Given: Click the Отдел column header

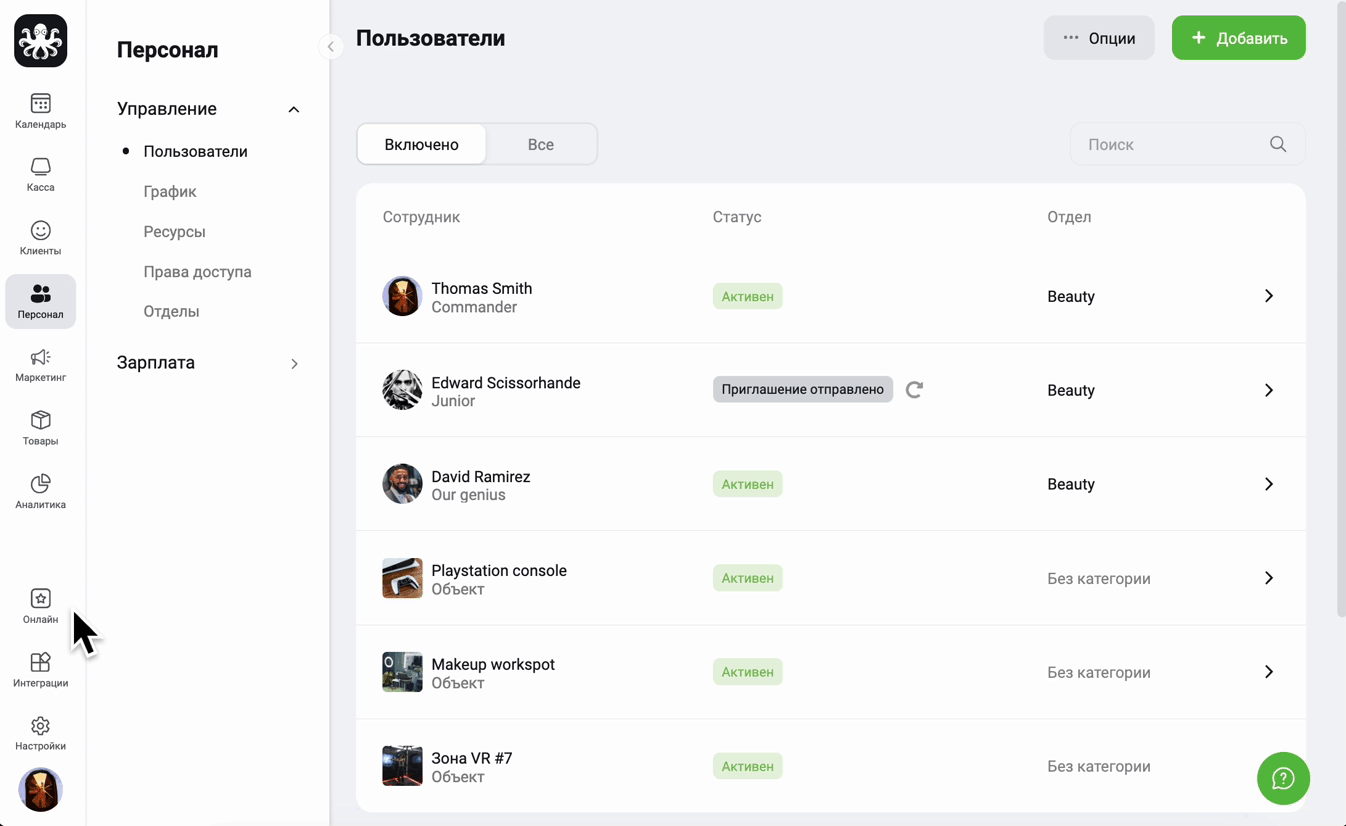Looking at the screenshot, I should [x=1069, y=217].
